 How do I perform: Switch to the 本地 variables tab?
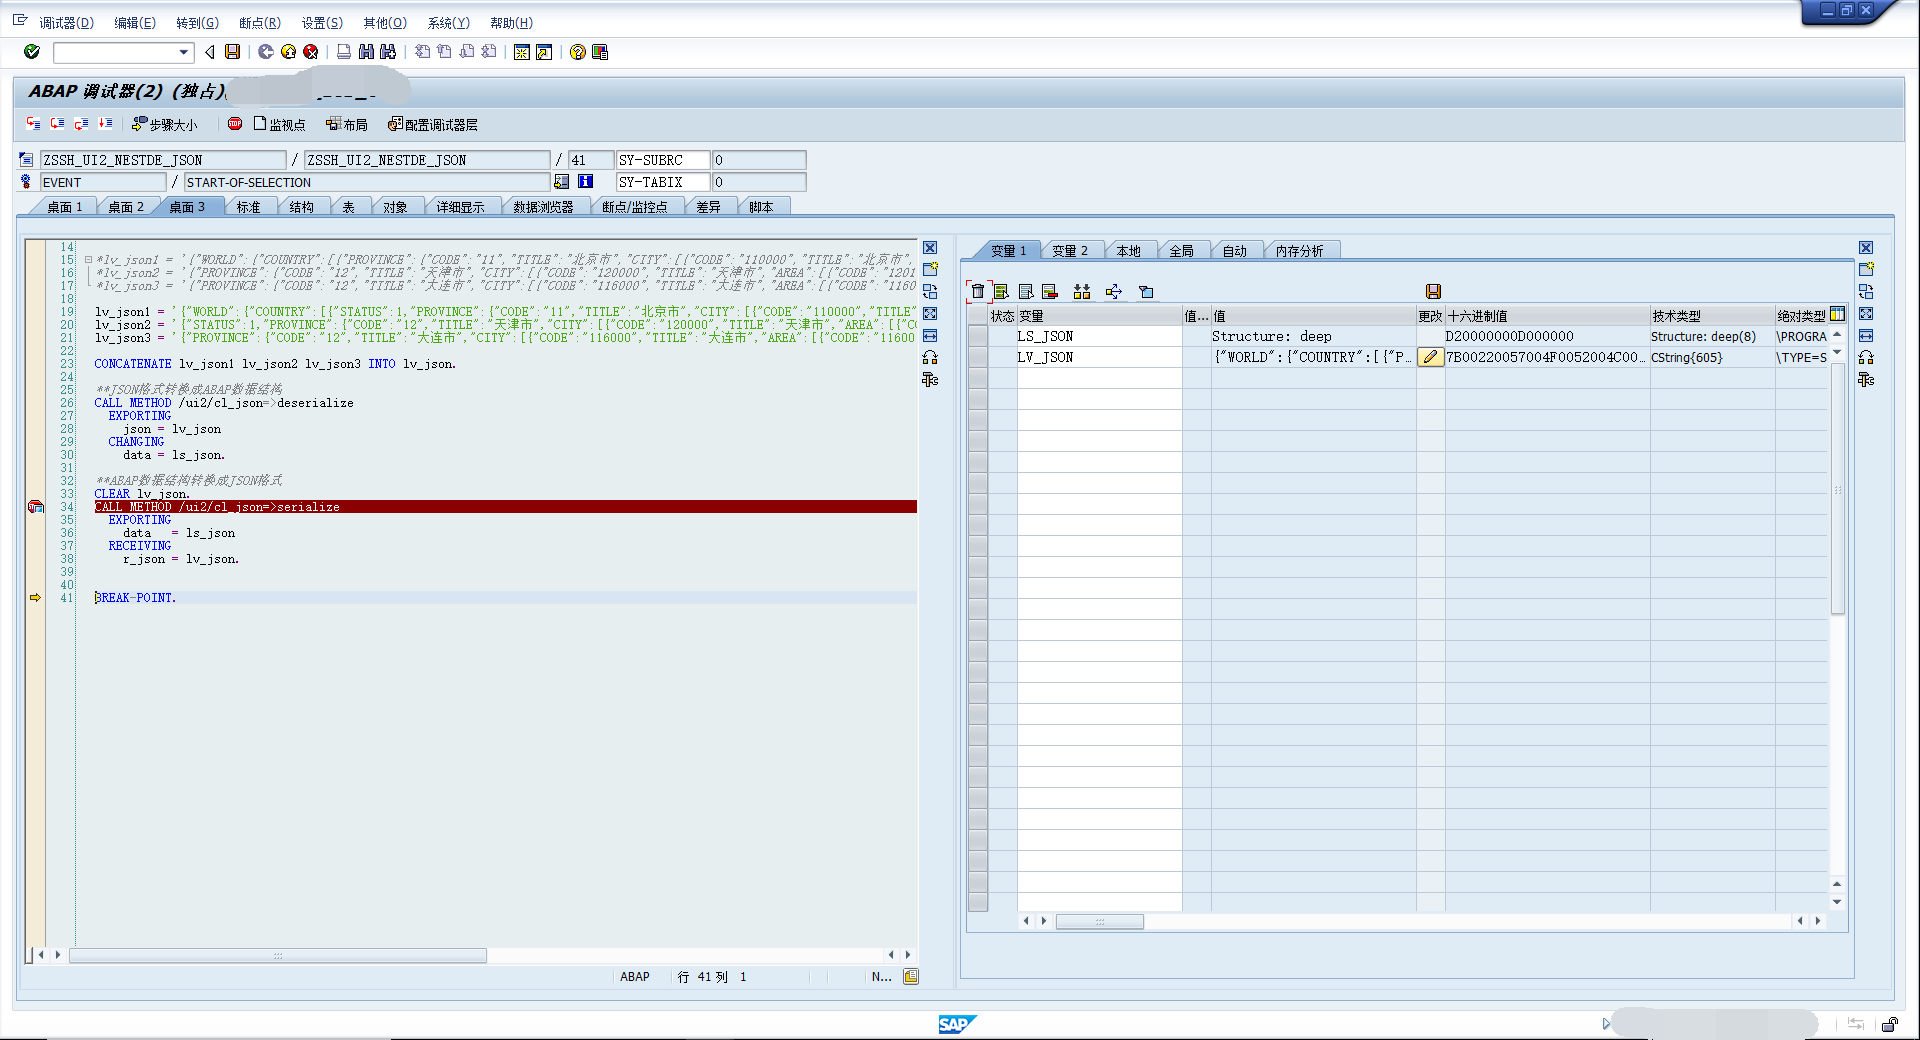point(1128,251)
